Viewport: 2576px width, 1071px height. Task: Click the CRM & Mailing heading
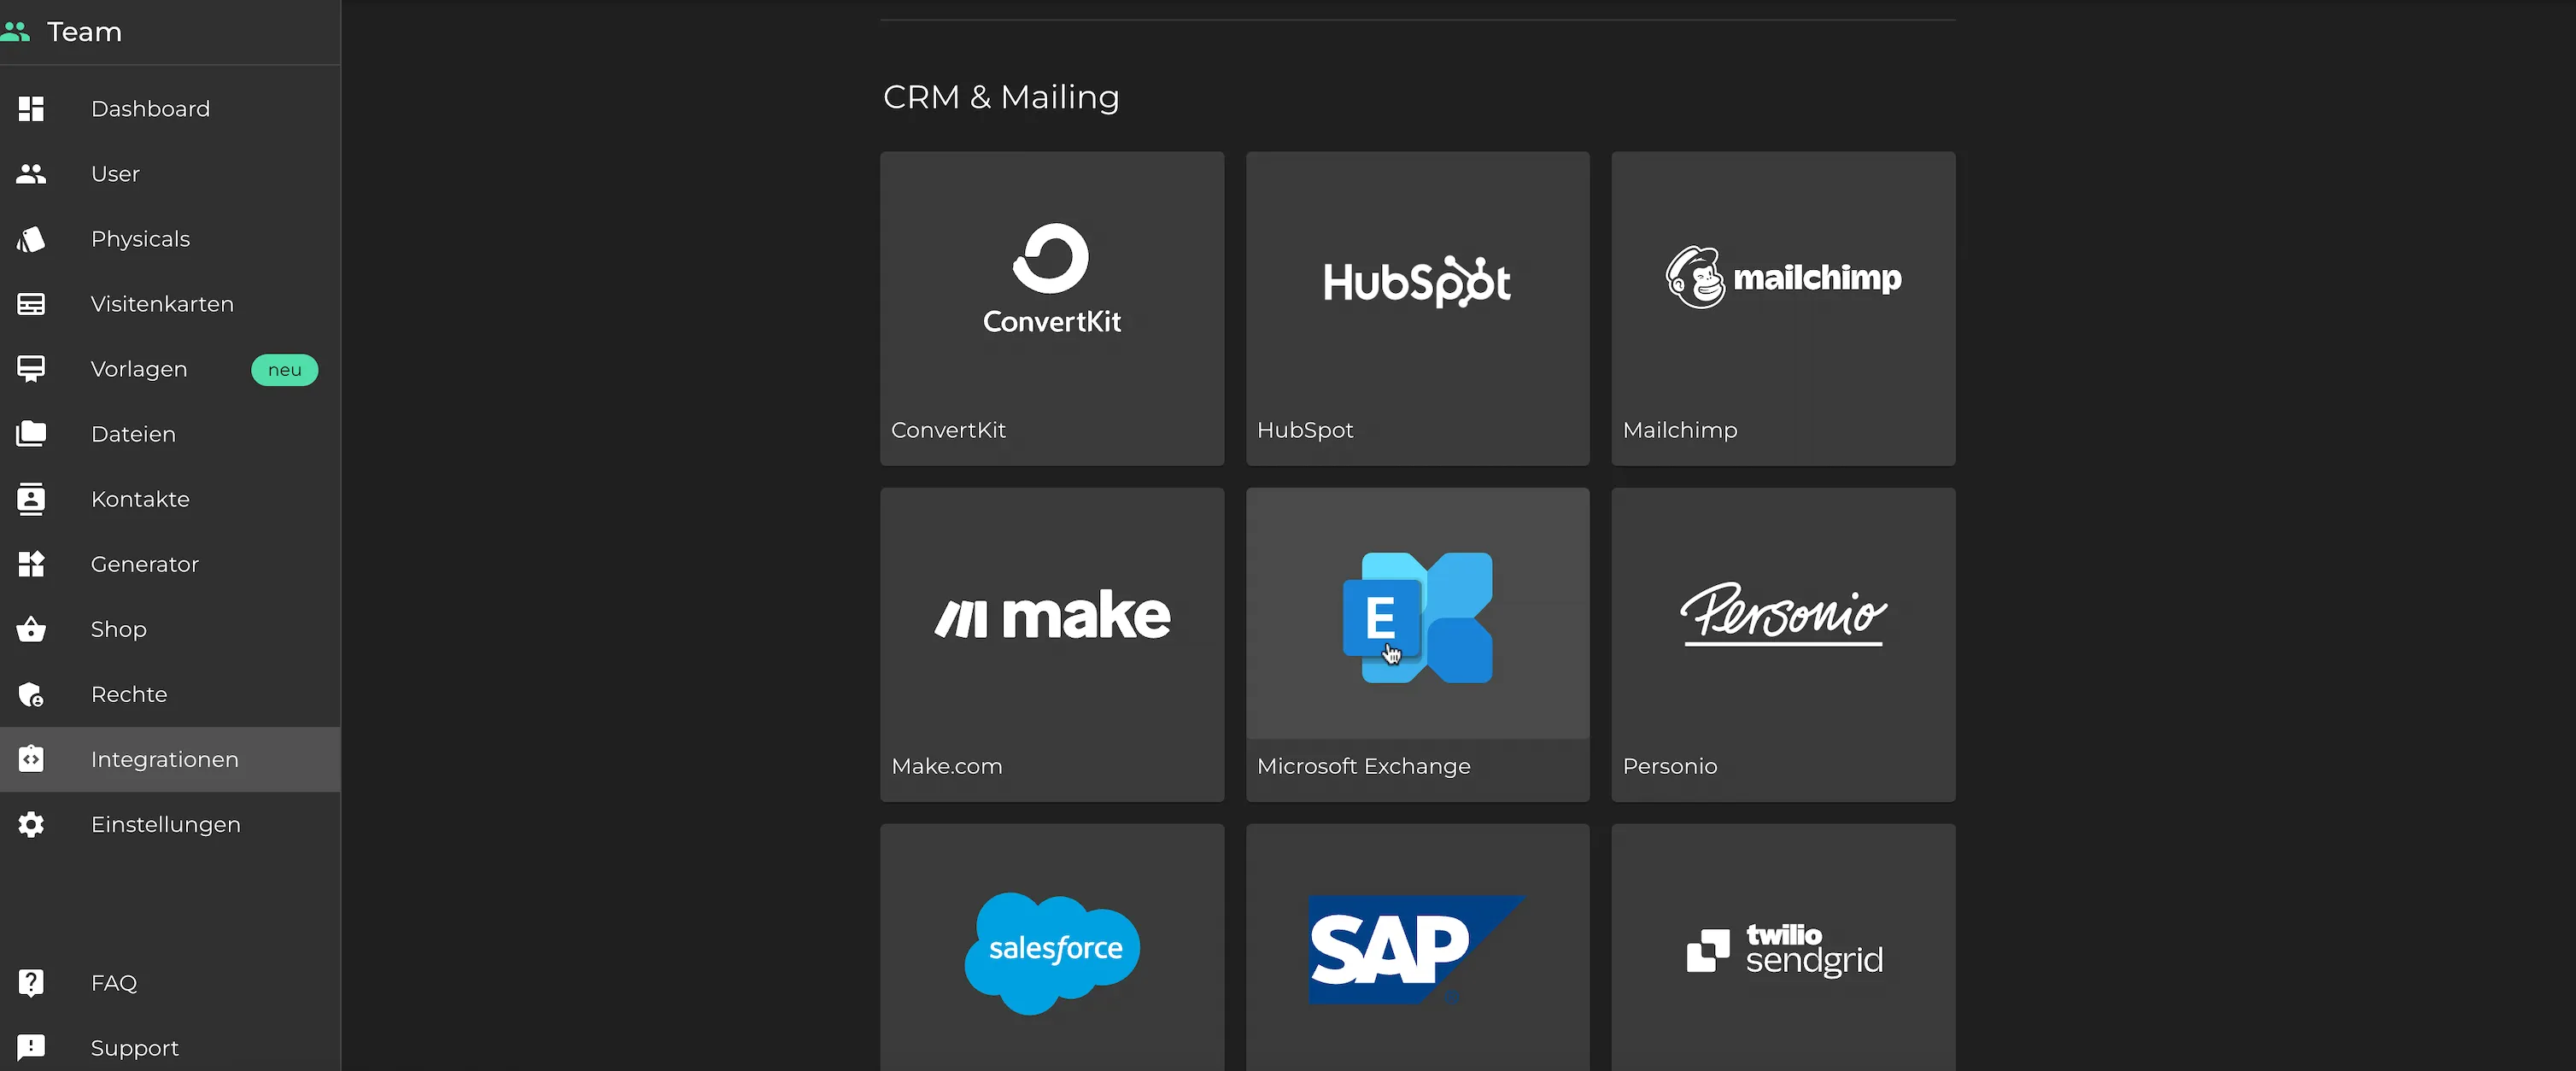(x=1001, y=97)
